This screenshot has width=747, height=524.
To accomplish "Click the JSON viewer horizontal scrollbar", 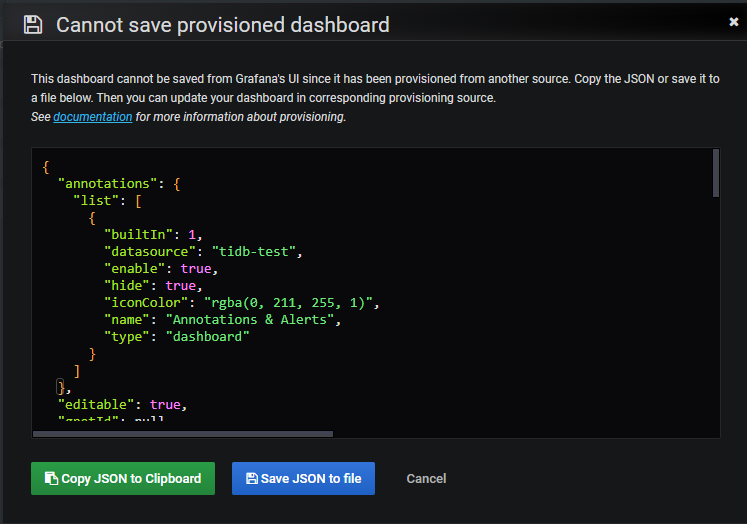I will (x=182, y=434).
